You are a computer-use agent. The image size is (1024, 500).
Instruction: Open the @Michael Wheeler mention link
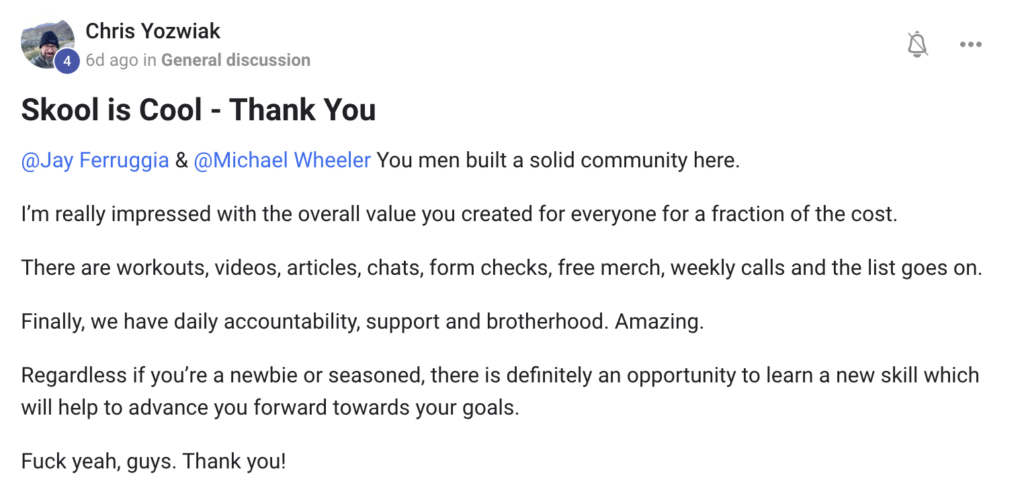coord(282,161)
